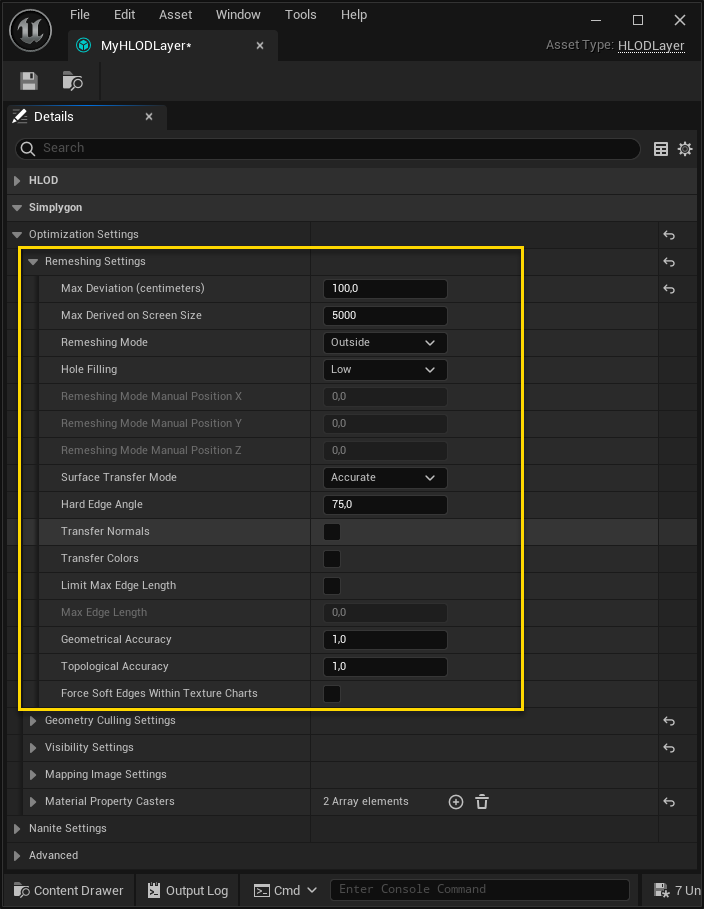The height and width of the screenshot is (909, 704).
Task: Expand Geometry Culling Settings
Action: pyautogui.click(x=33, y=720)
